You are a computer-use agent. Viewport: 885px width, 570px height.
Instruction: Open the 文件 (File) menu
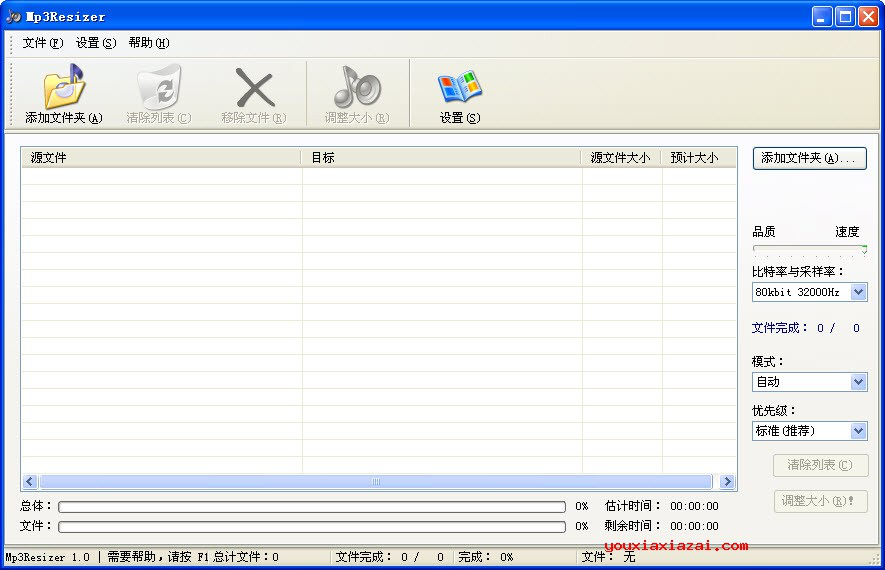[x=42, y=43]
